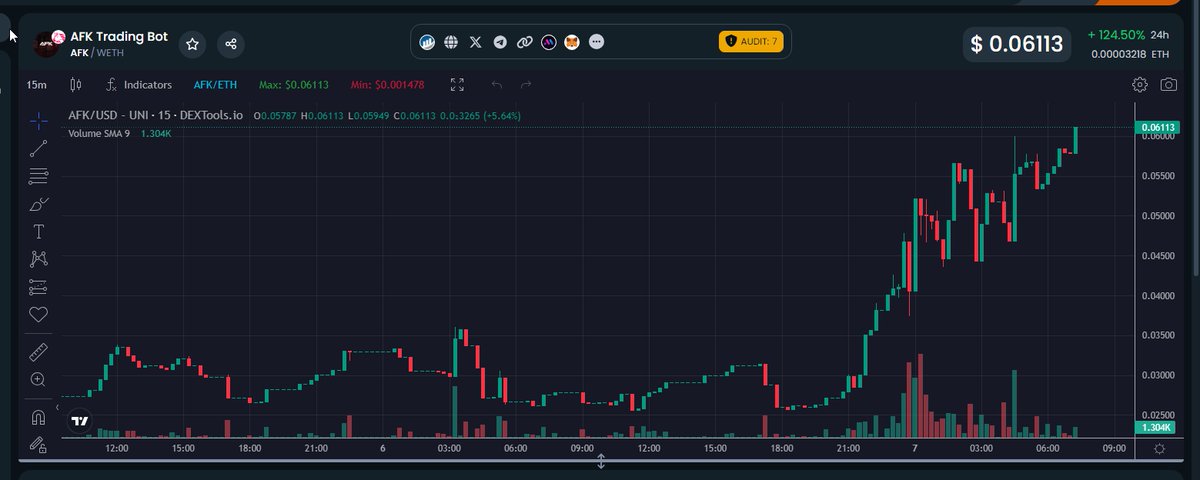Click the AFK Trading Bot token logo
The width and height of the screenshot is (1200, 480).
pyautogui.click(x=49, y=43)
